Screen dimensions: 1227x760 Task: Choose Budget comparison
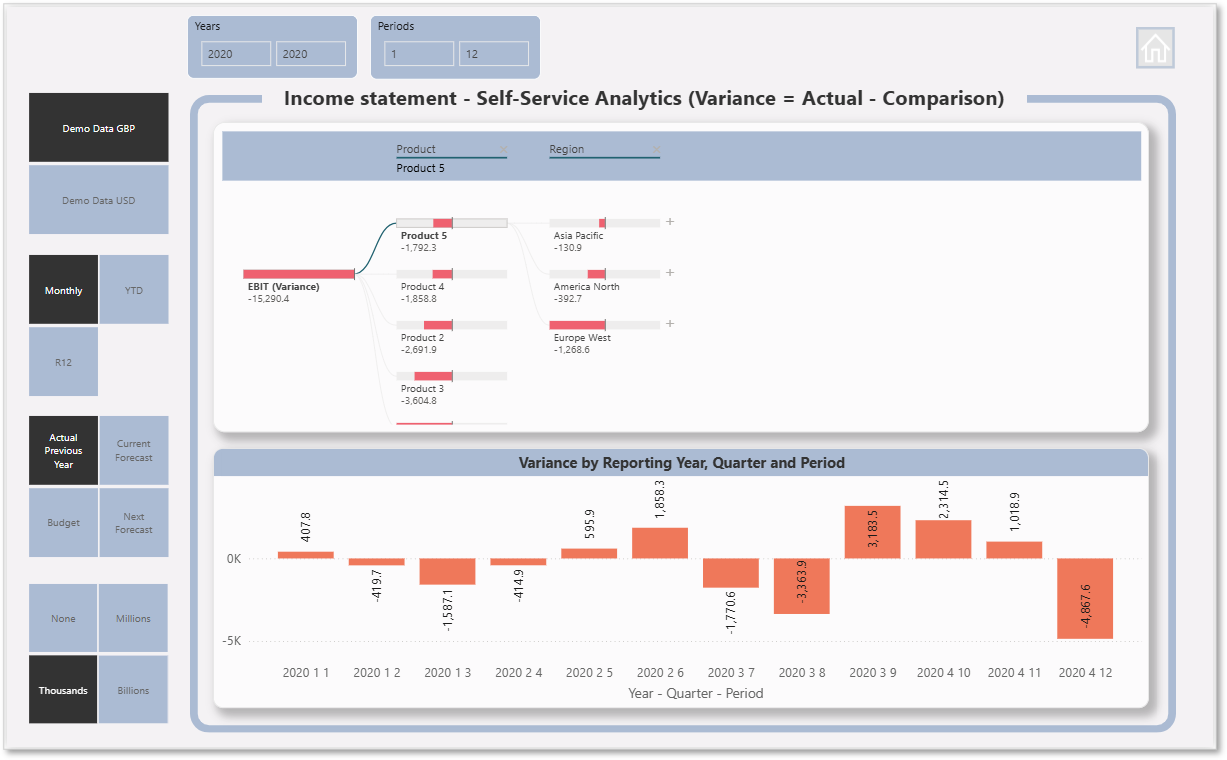64,523
